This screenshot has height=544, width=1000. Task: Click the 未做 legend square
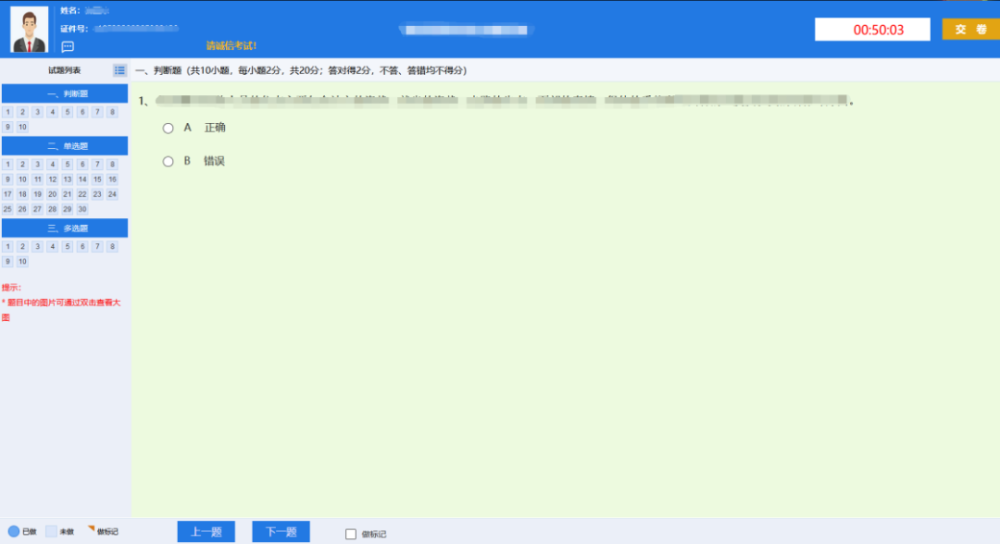click(x=51, y=531)
